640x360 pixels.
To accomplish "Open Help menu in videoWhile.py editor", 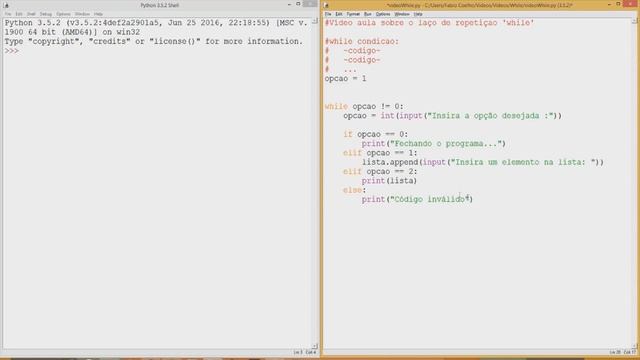I will point(418,14).
